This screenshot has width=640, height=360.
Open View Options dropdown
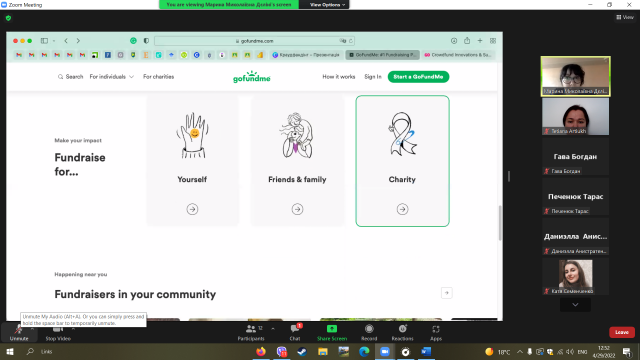coord(327,4)
